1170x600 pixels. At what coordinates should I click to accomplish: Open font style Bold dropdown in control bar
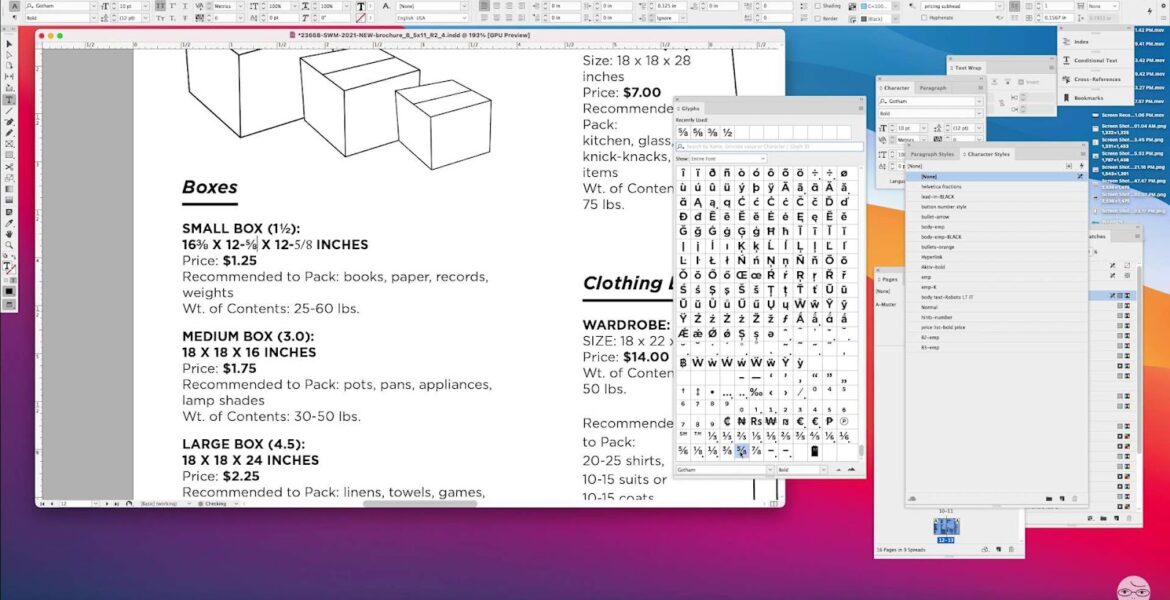click(x=93, y=17)
